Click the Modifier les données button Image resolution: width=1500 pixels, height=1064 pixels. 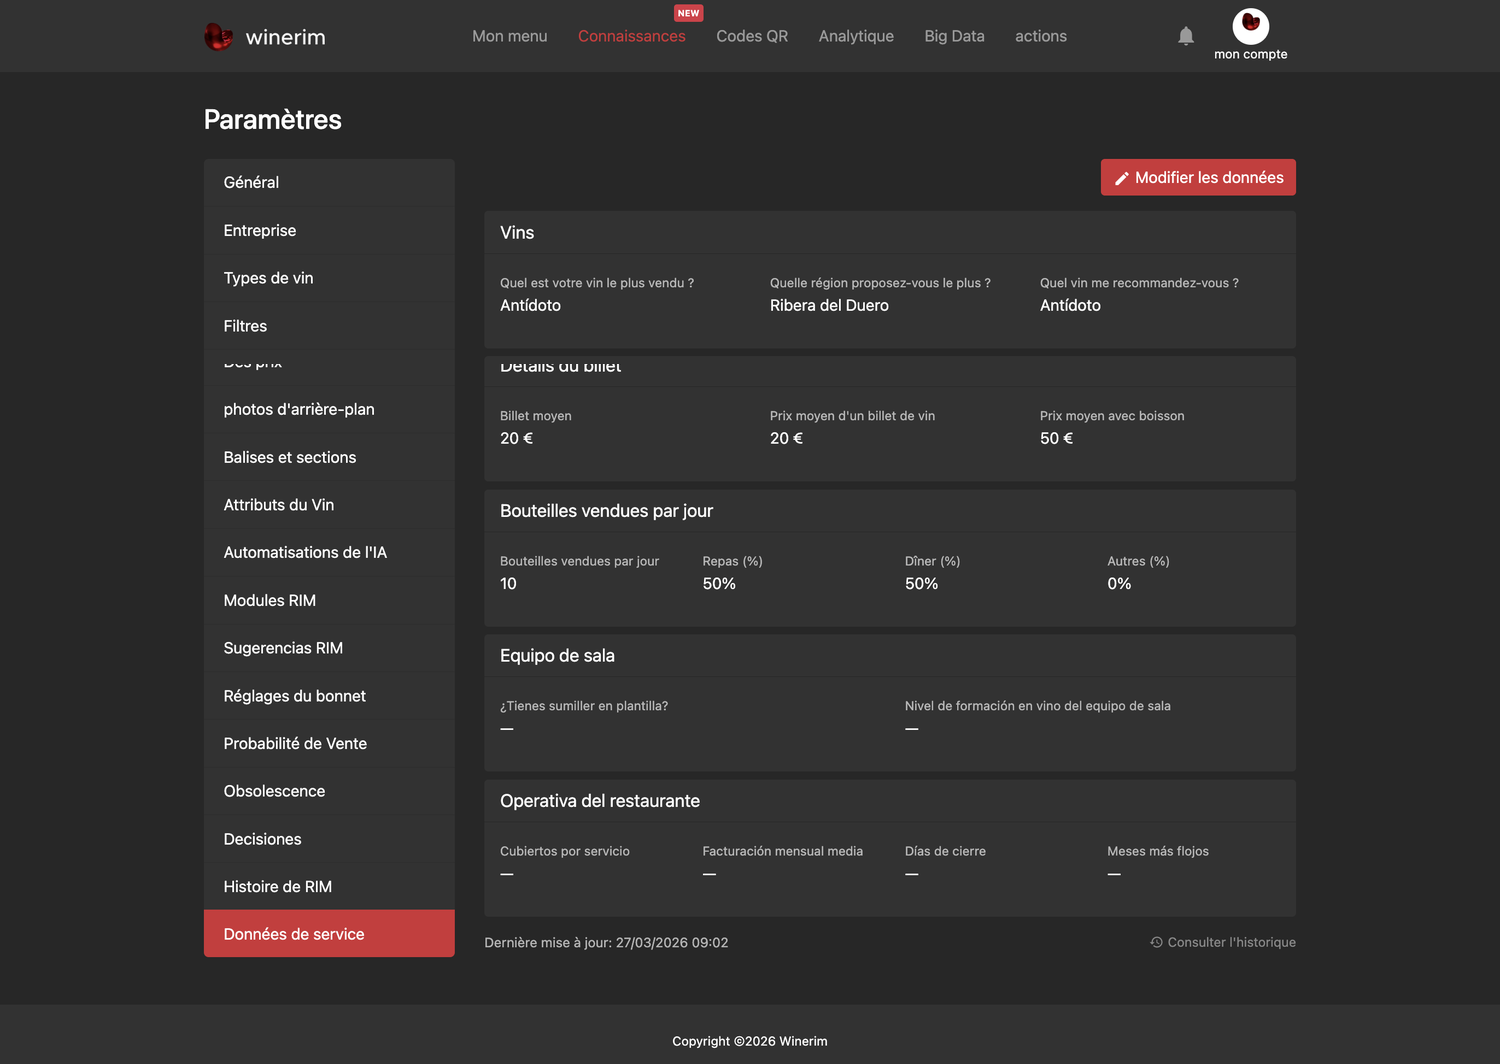[x=1198, y=177]
